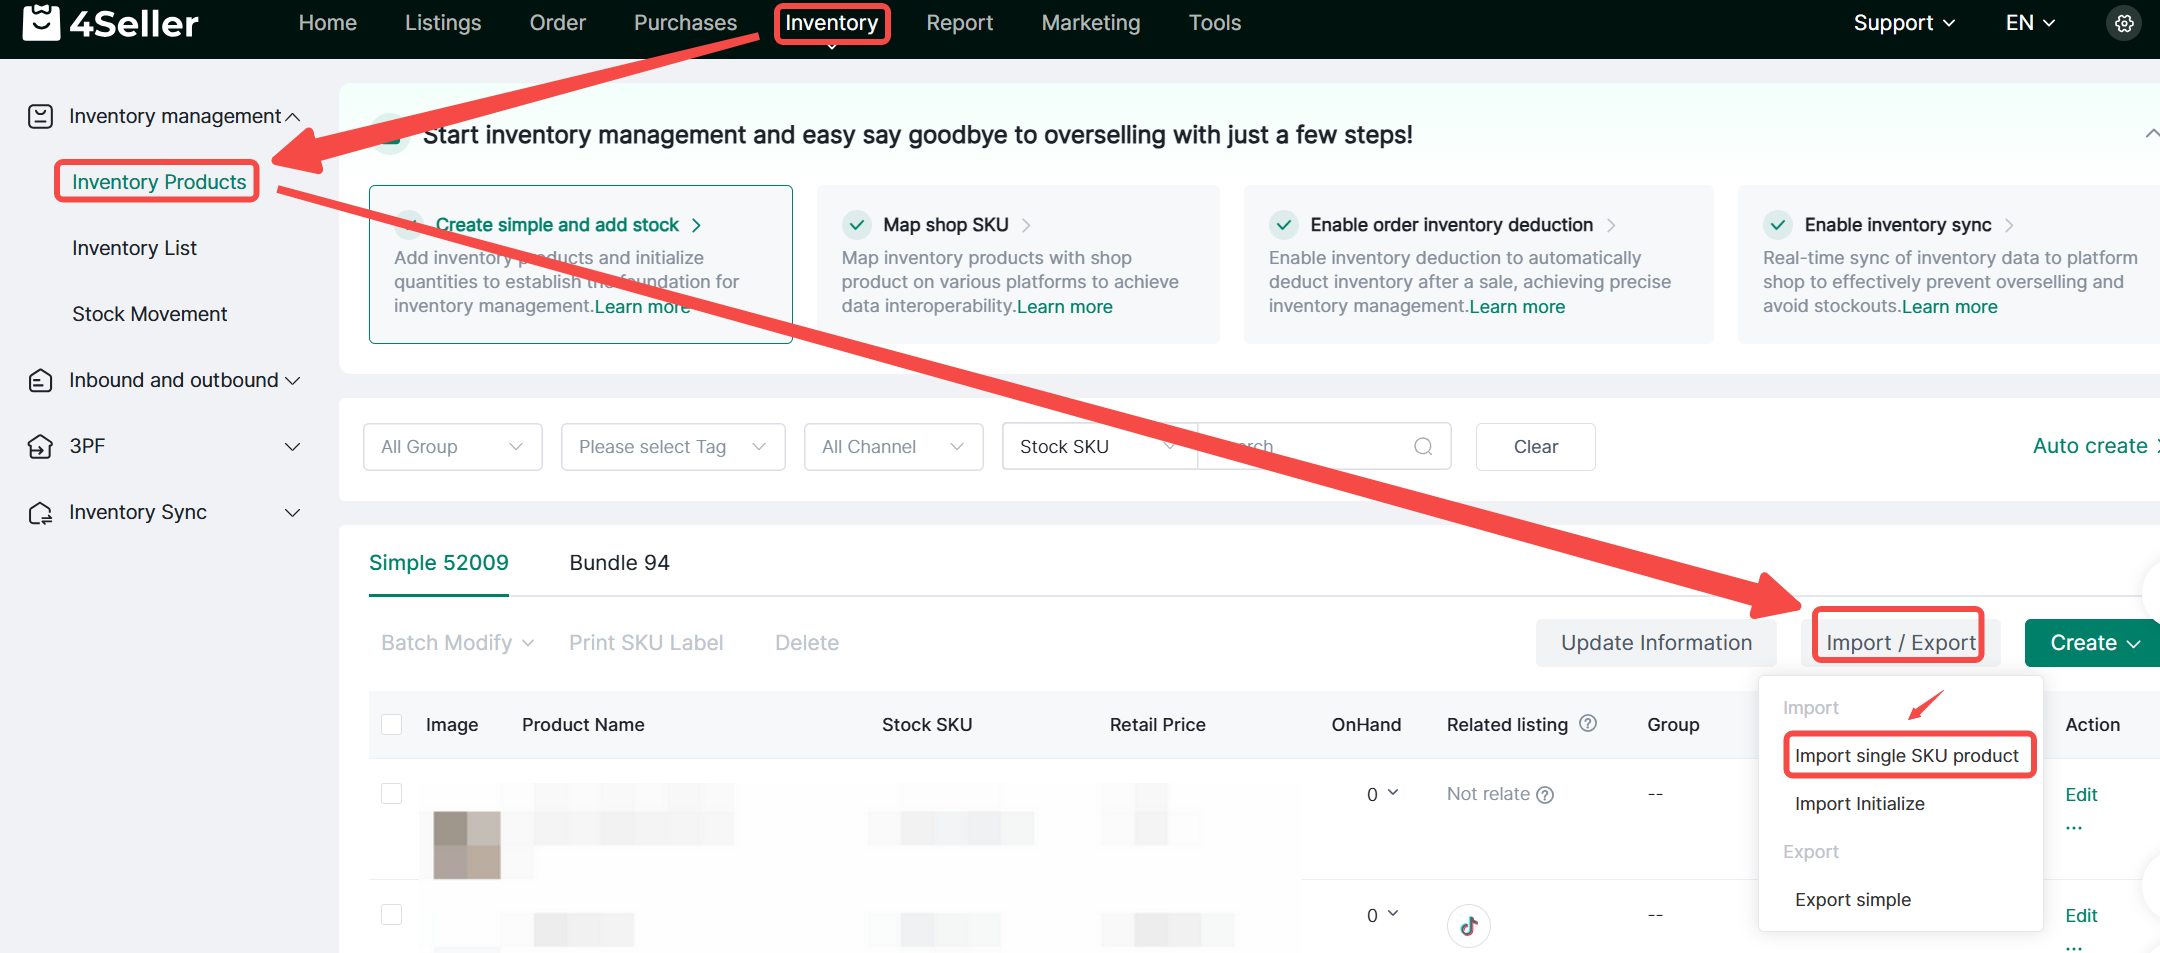
Task: Open the All Group dropdown
Action: pos(452,447)
